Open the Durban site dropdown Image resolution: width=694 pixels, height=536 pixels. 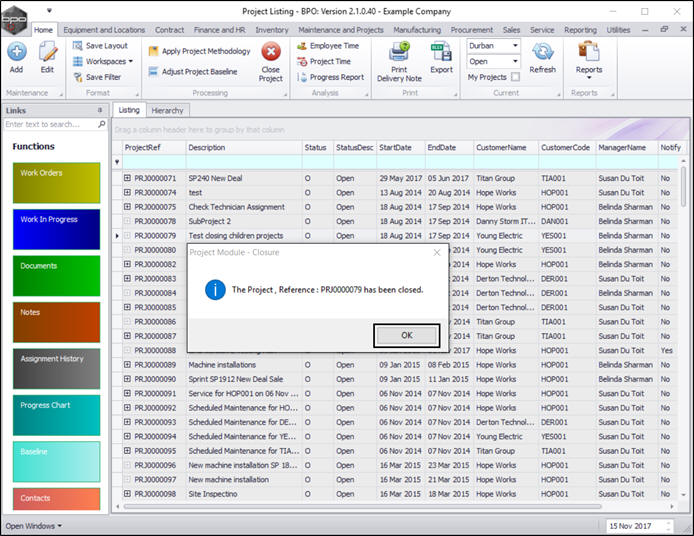pos(515,46)
